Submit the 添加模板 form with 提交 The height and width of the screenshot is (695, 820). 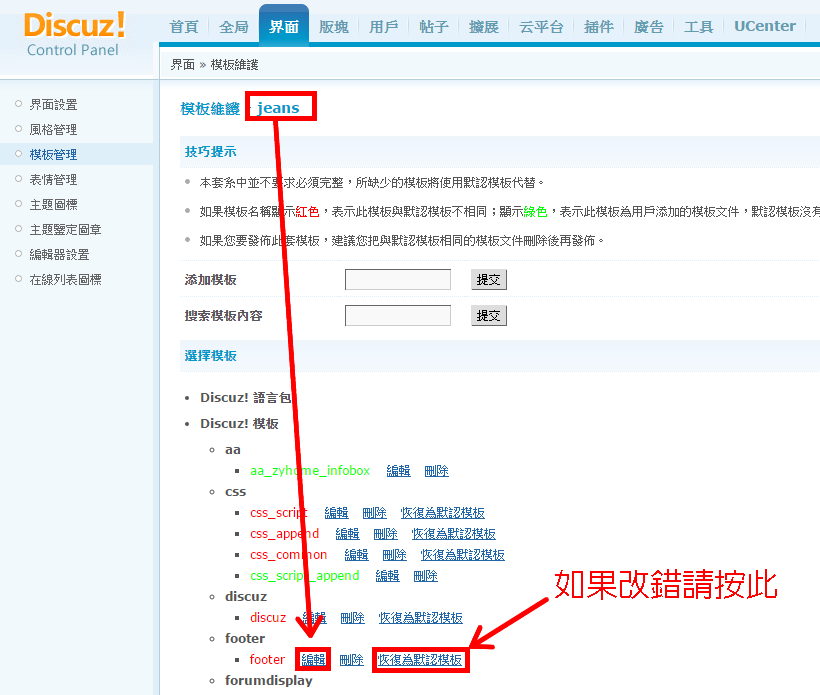pos(489,279)
